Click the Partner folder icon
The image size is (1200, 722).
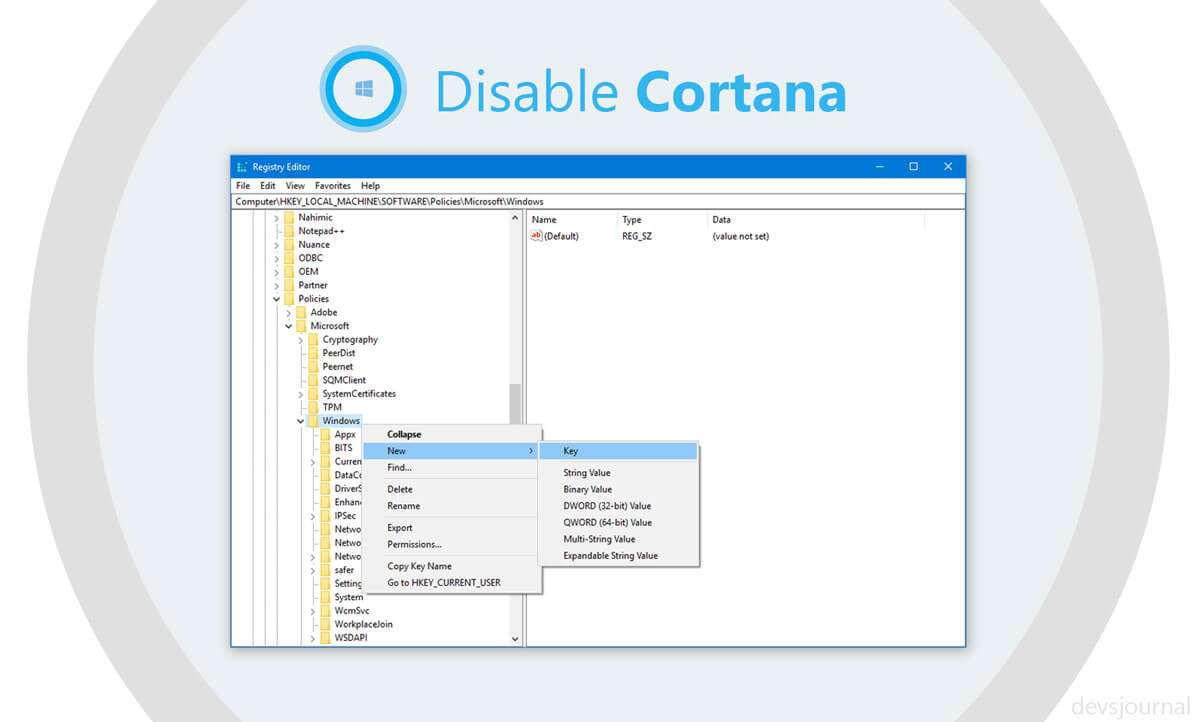(289, 285)
